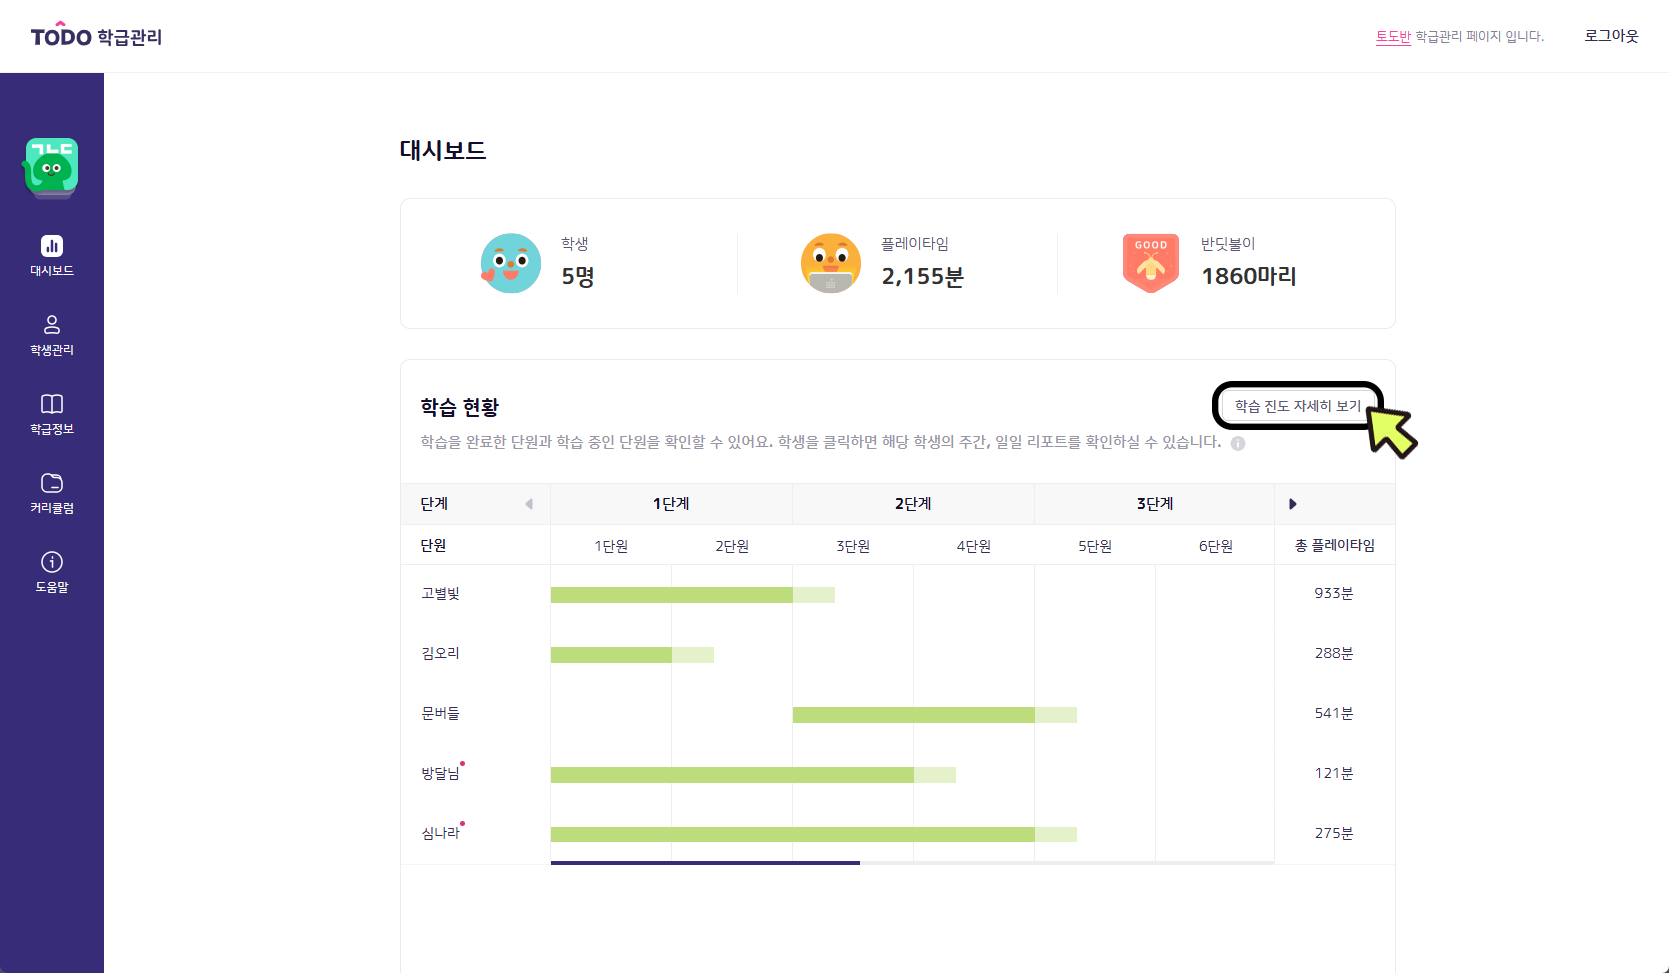Select student 문버들
This screenshot has width=1669, height=973.
440,713
